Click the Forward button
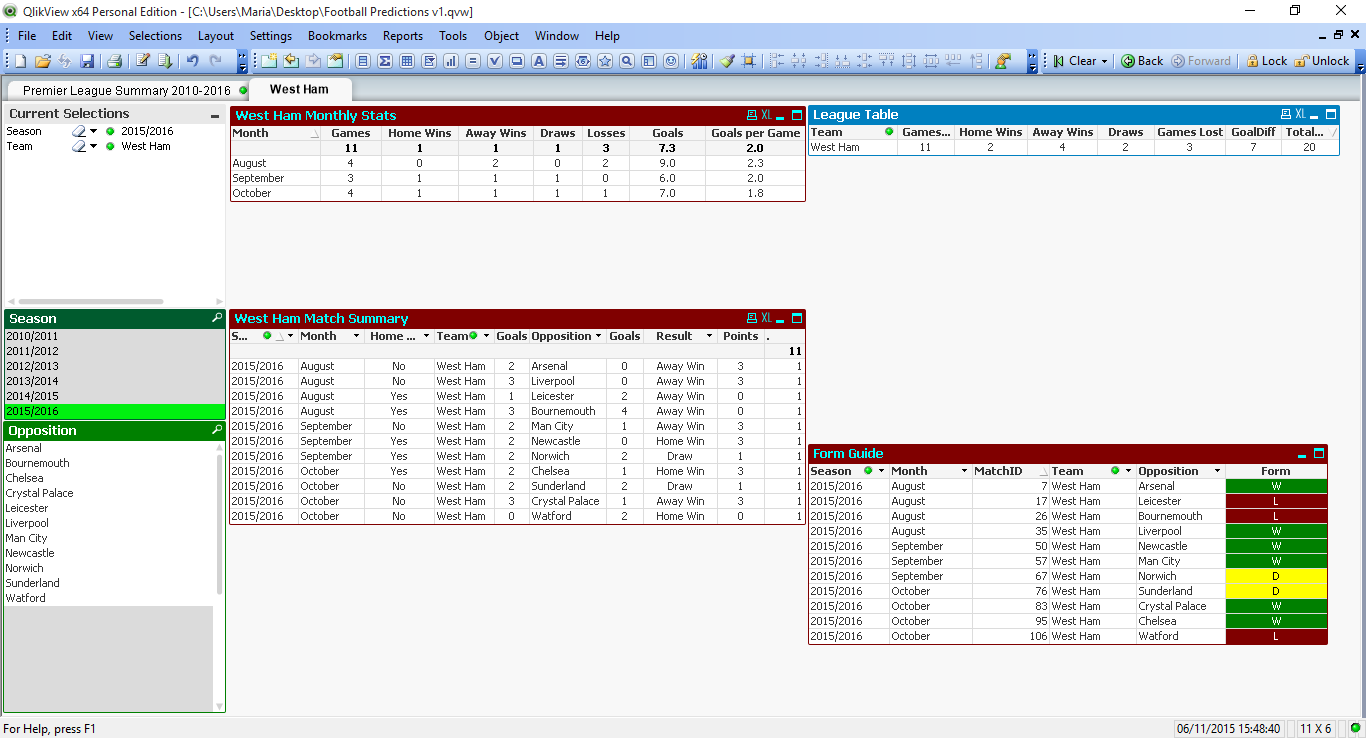 (1201, 61)
